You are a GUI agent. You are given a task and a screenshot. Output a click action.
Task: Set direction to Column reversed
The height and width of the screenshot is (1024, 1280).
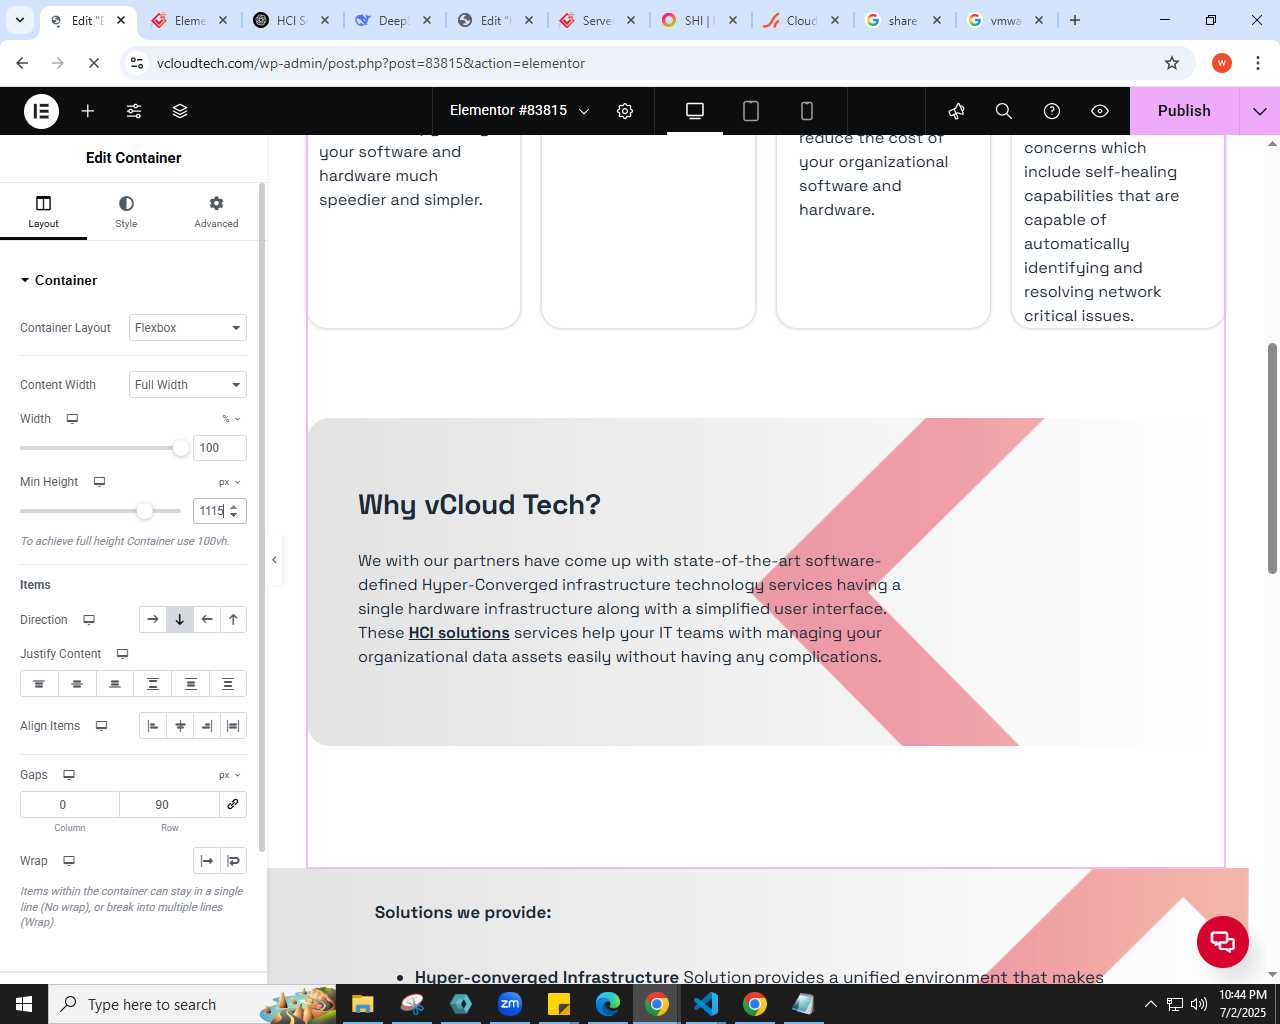tap(233, 620)
